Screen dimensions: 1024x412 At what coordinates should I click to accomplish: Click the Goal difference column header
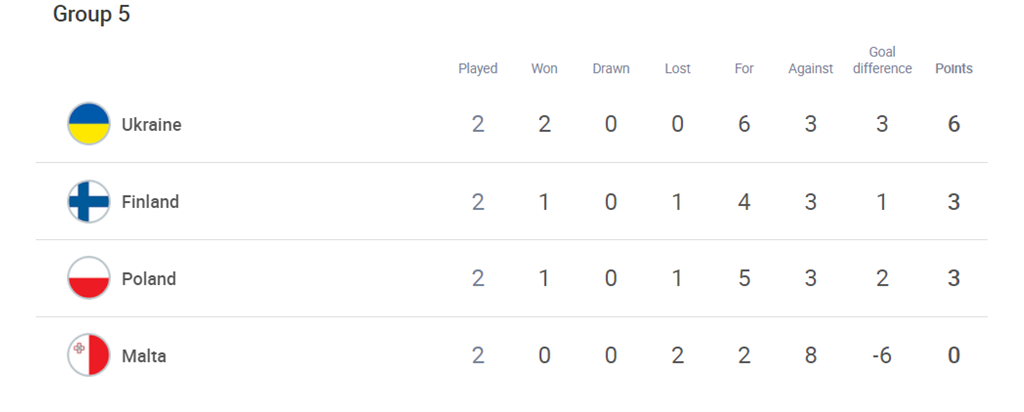(x=882, y=60)
